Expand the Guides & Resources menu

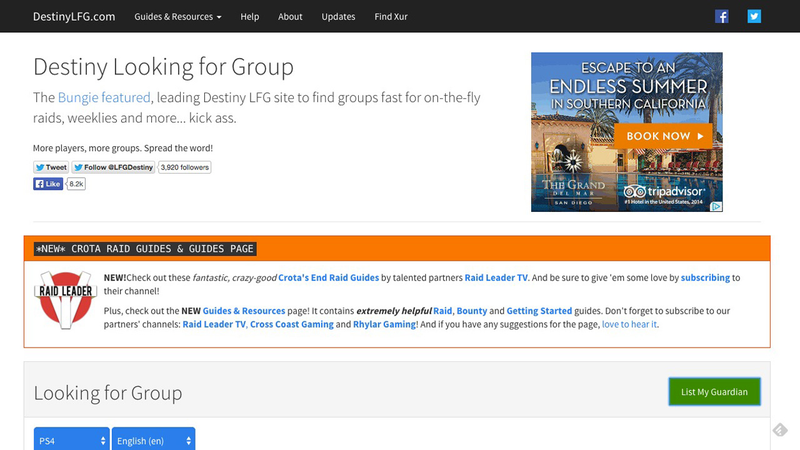coord(178,16)
